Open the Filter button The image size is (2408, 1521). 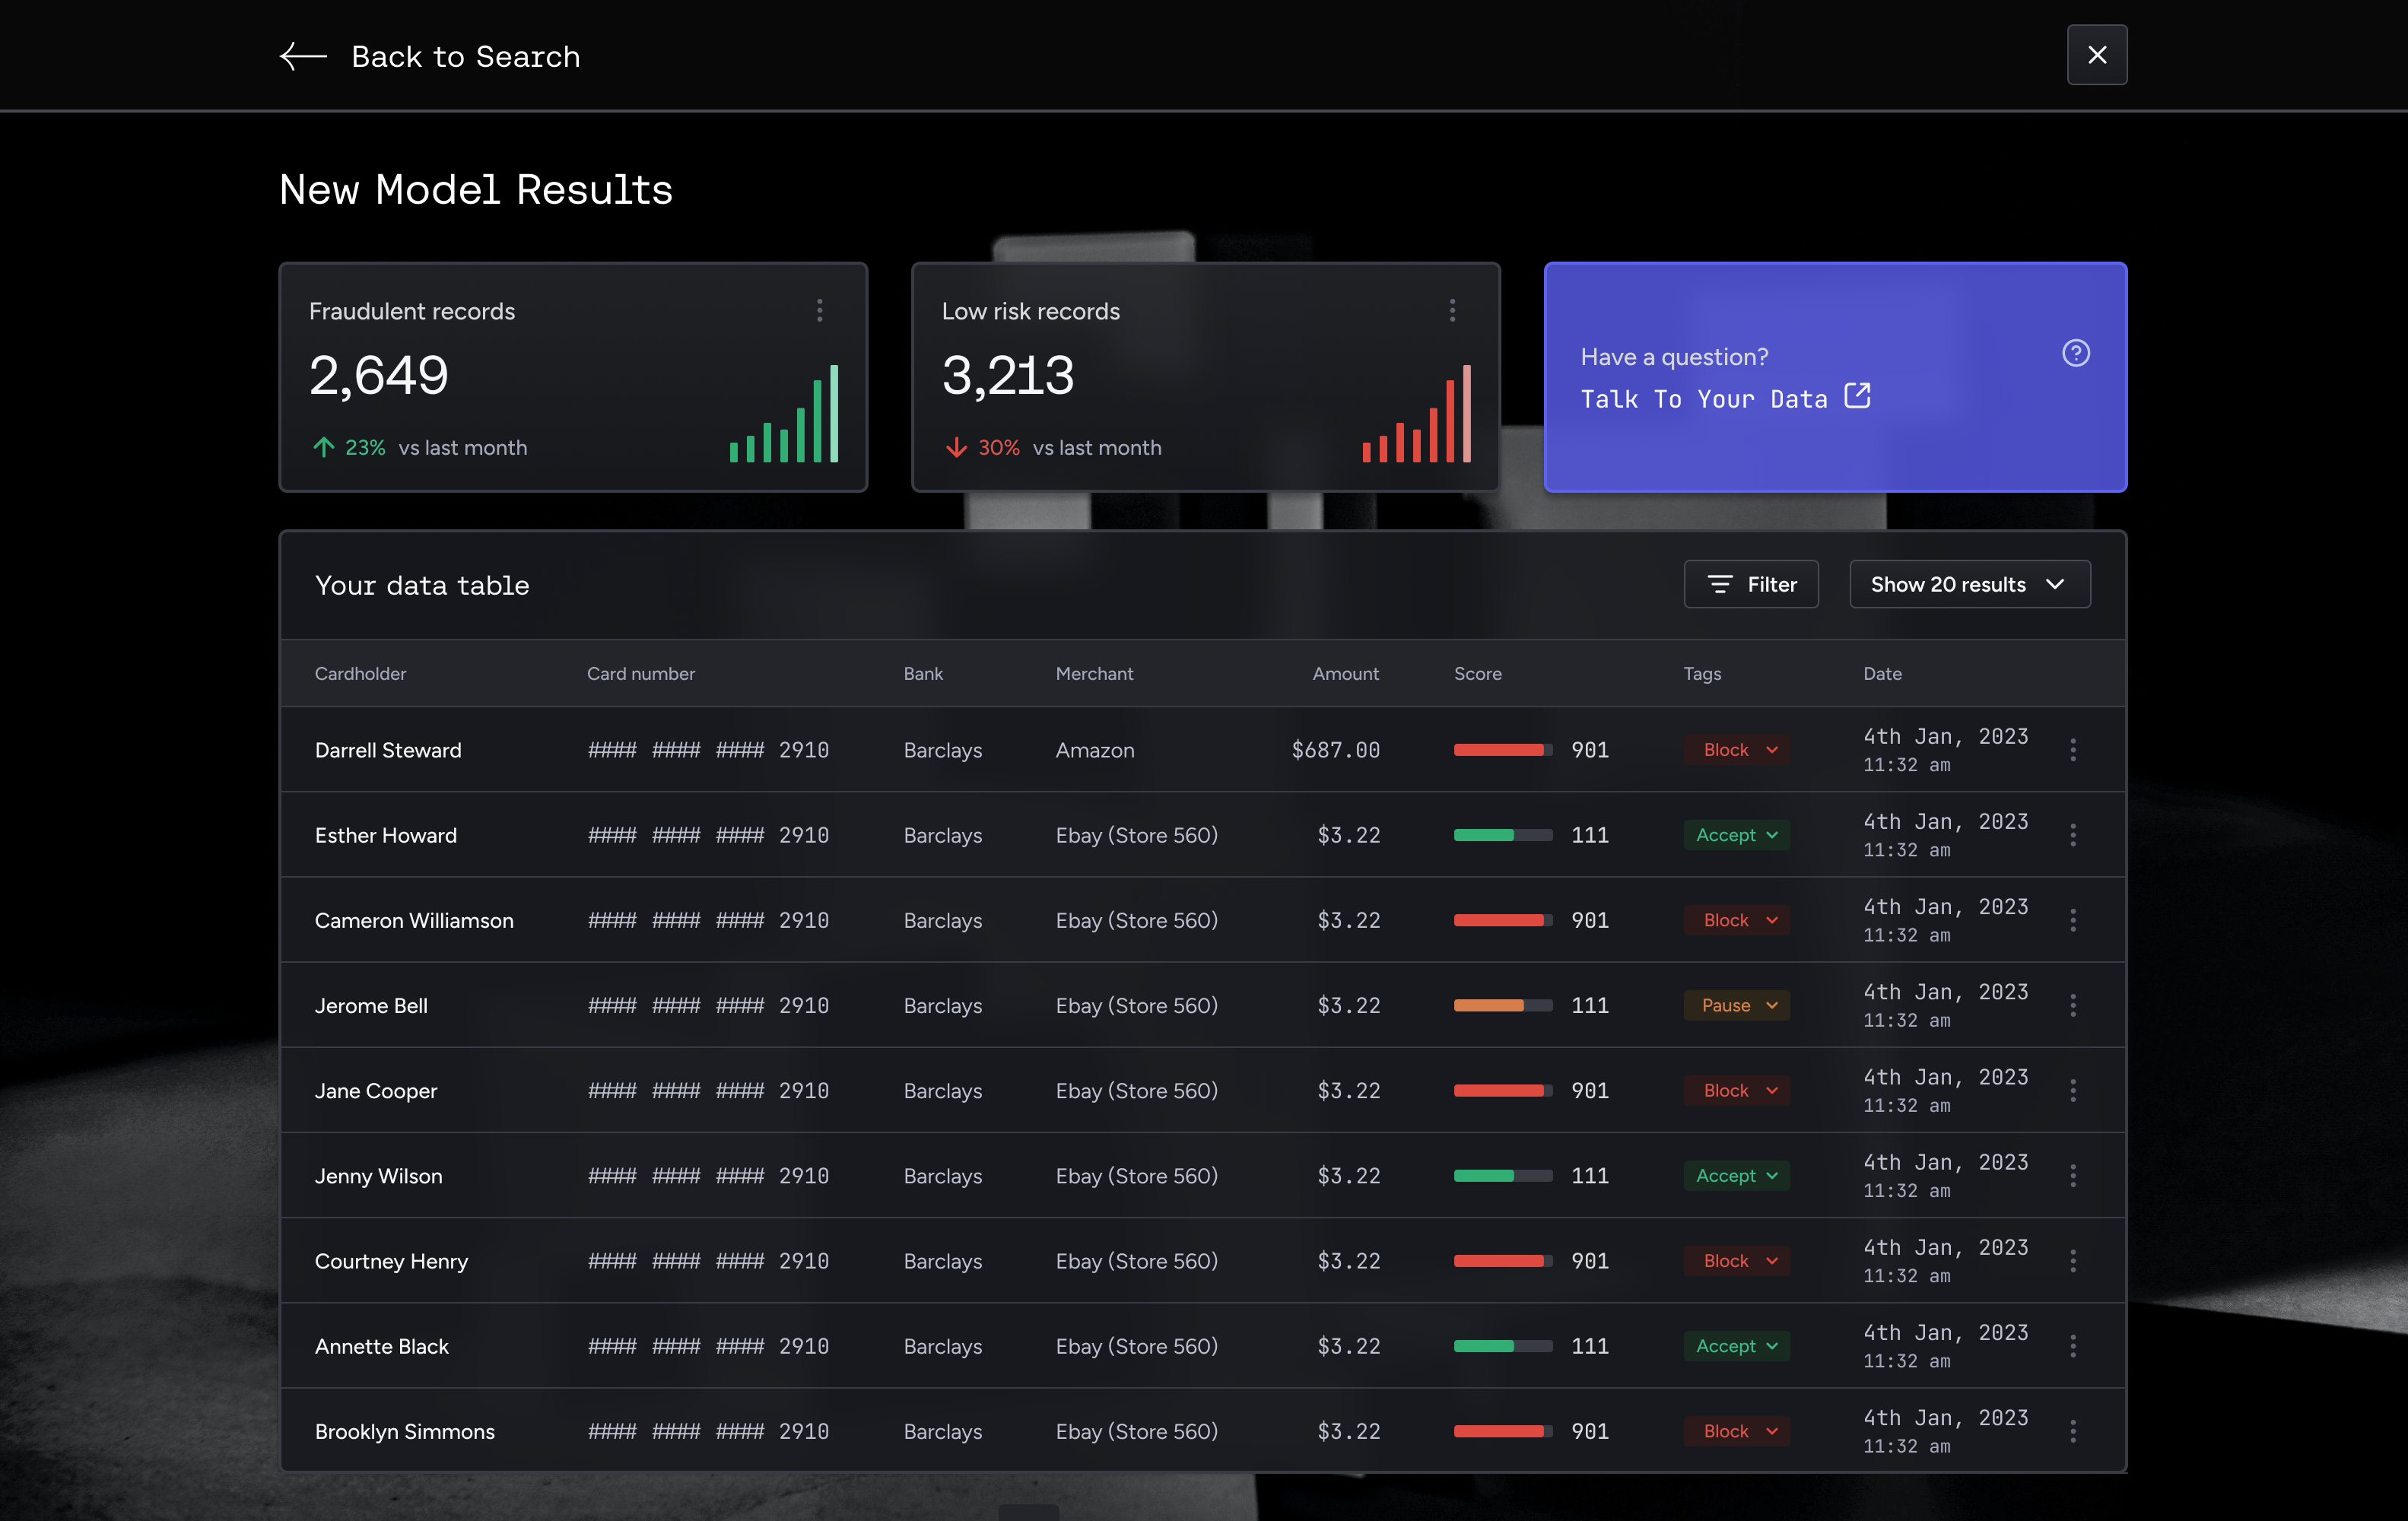1751,584
